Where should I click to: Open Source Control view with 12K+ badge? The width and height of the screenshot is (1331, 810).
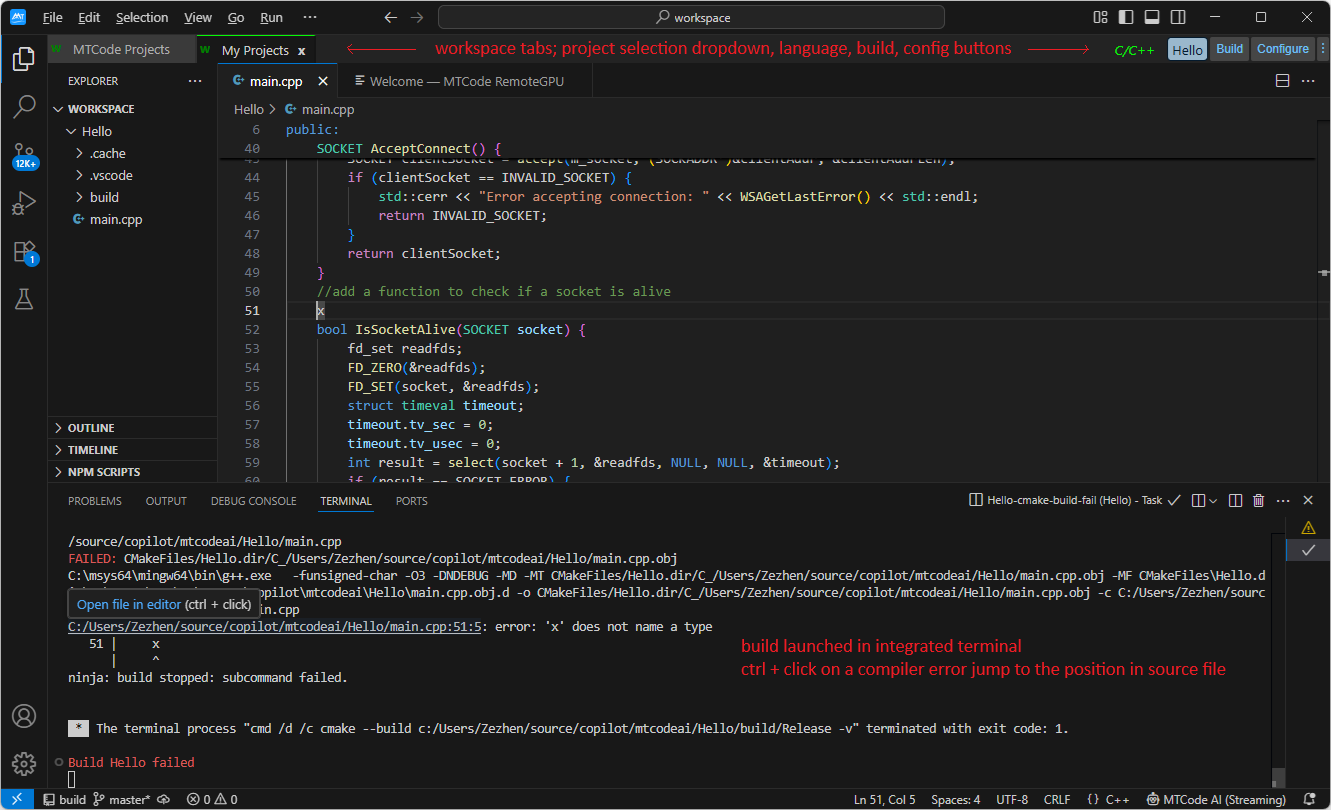[x=24, y=155]
